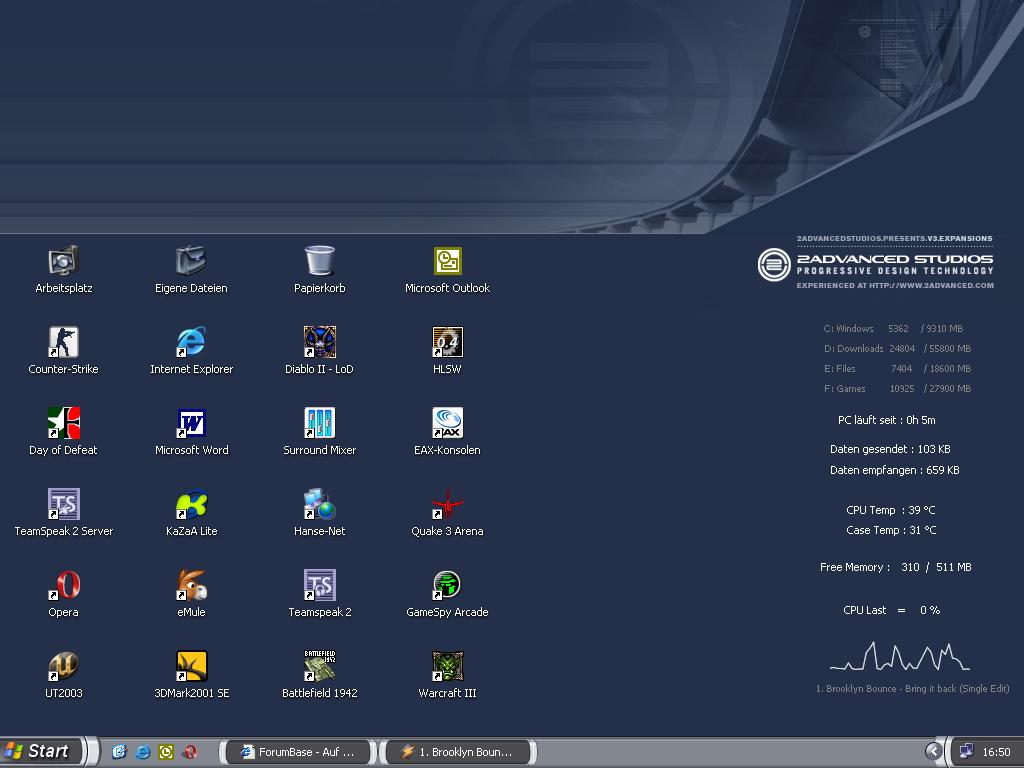1024x768 pixels.
Task: Click the Start button
Action: [x=40, y=752]
